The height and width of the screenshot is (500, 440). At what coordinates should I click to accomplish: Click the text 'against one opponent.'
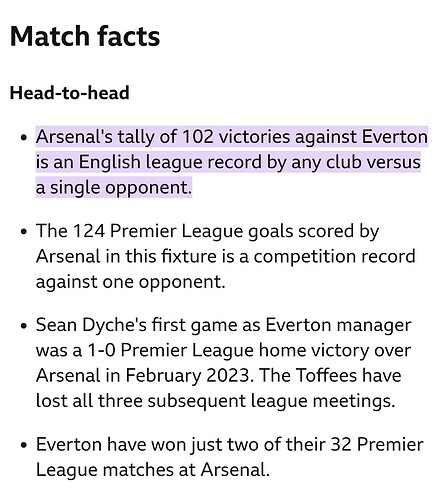pos(130,282)
